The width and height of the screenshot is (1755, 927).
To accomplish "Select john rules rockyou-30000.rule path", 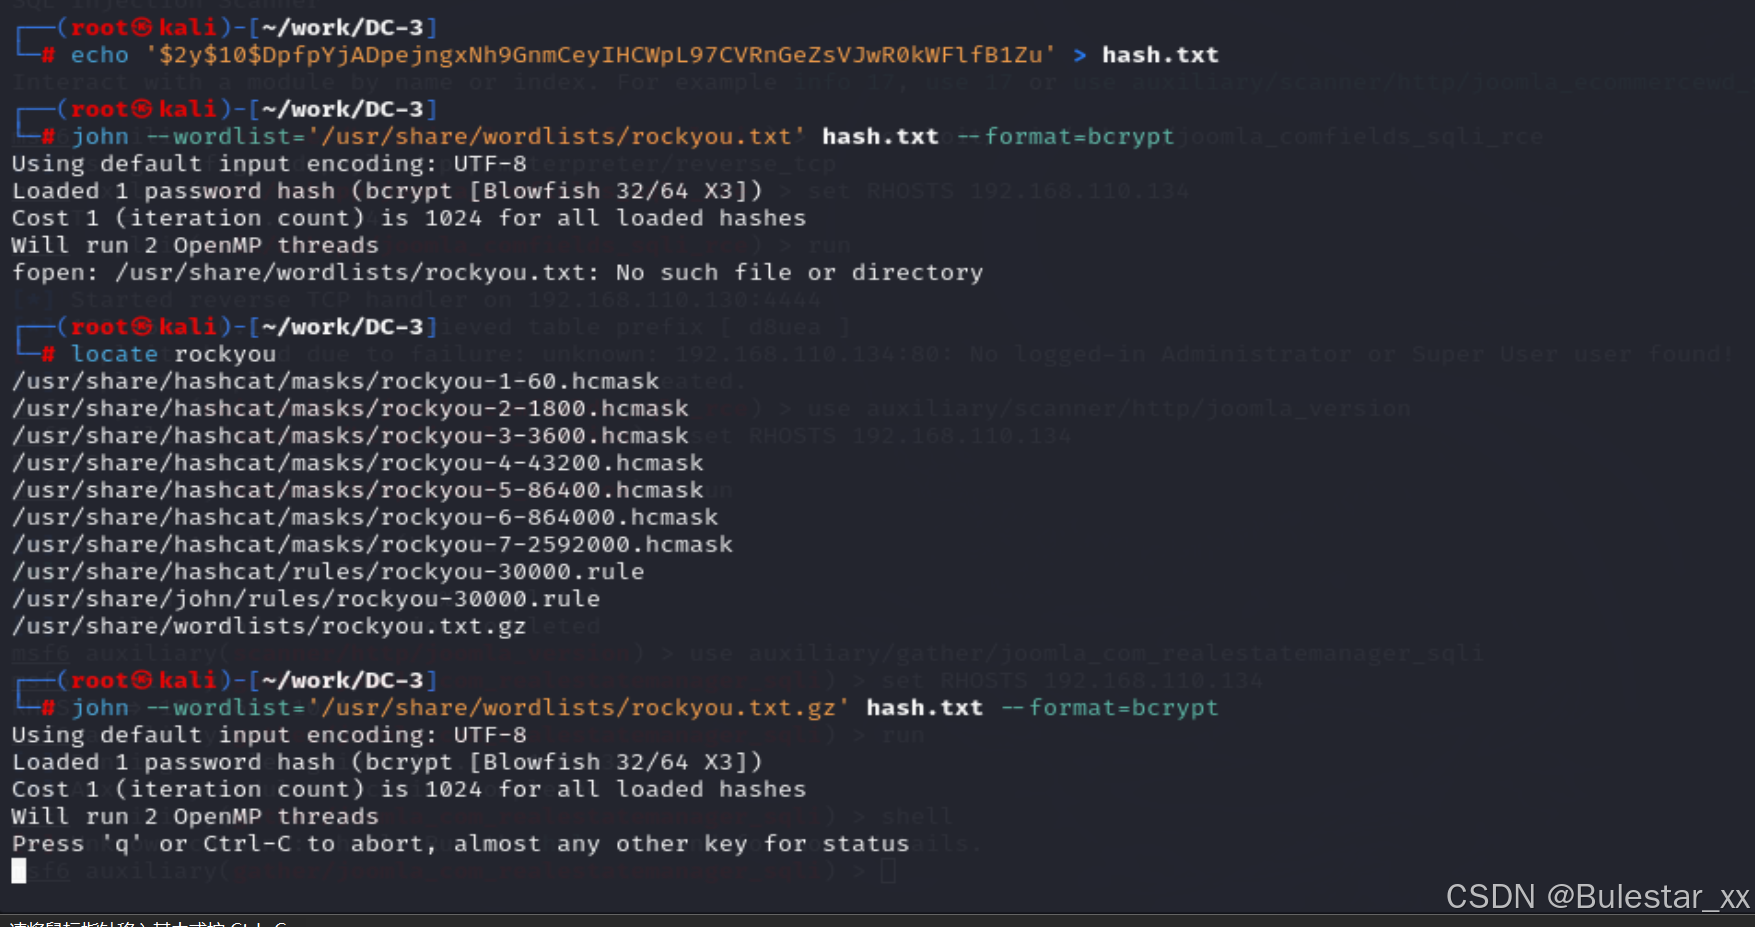I will tap(306, 599).
